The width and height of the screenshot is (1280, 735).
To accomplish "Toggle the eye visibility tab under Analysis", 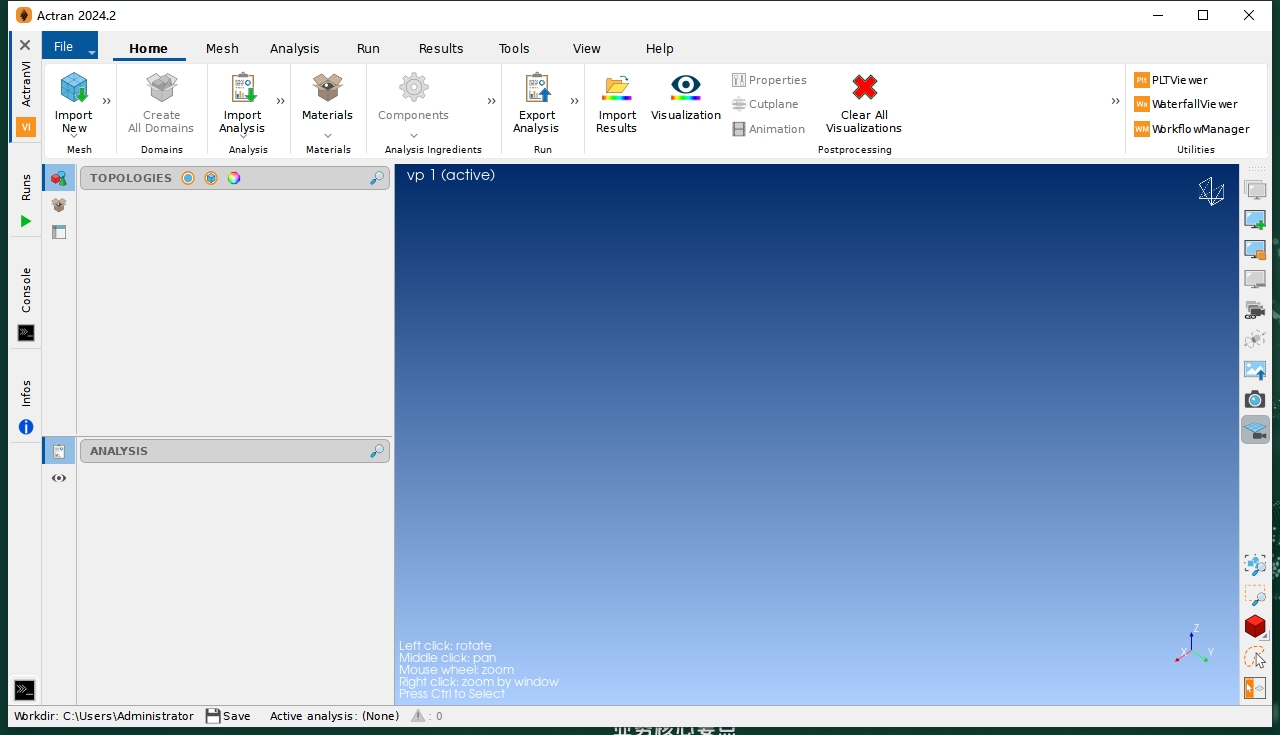I will click(x=59, y=478).
